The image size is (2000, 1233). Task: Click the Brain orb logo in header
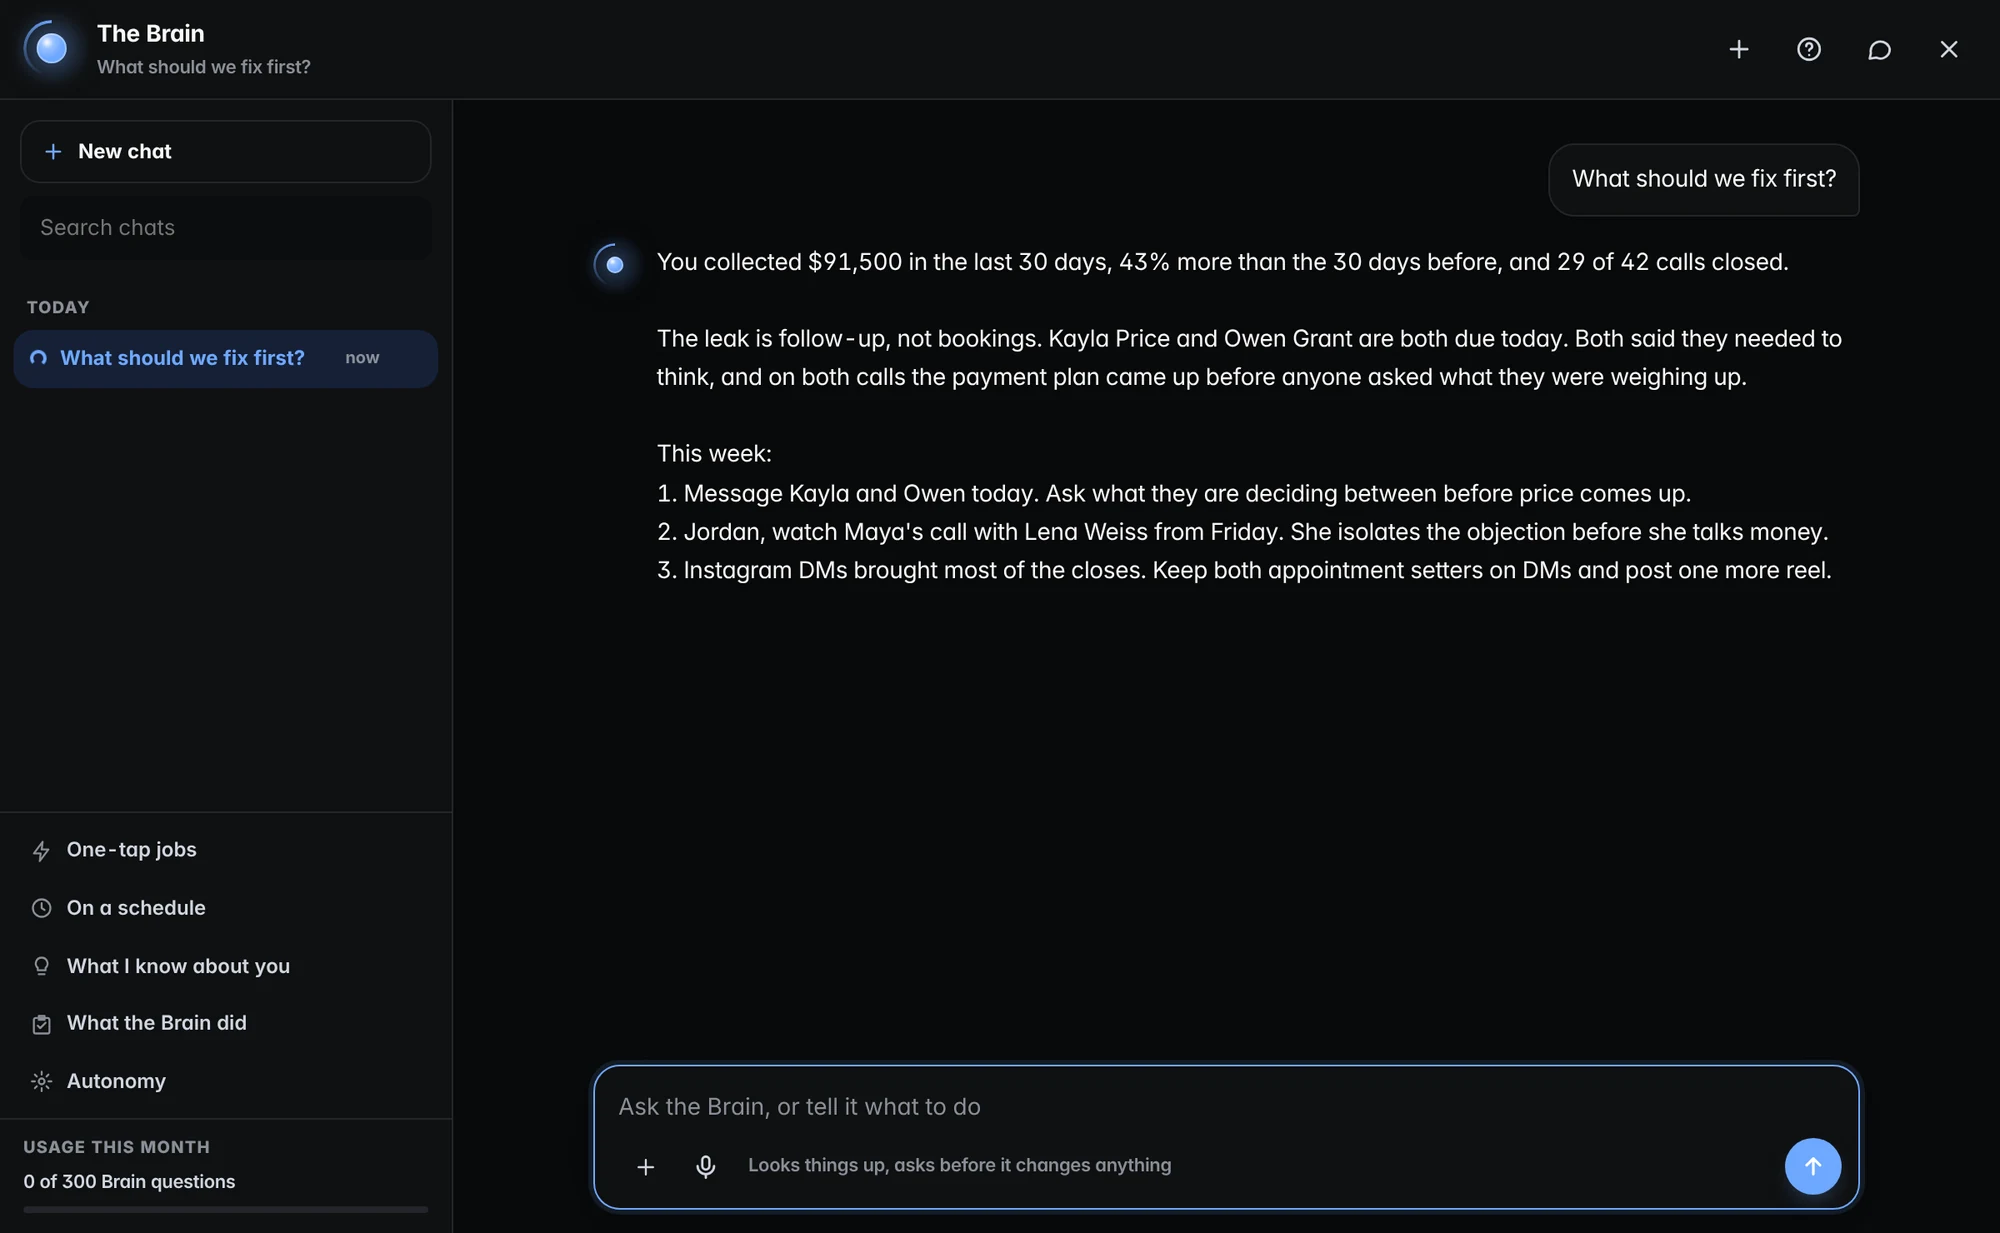pyautogui.click(x=51, y=48)
